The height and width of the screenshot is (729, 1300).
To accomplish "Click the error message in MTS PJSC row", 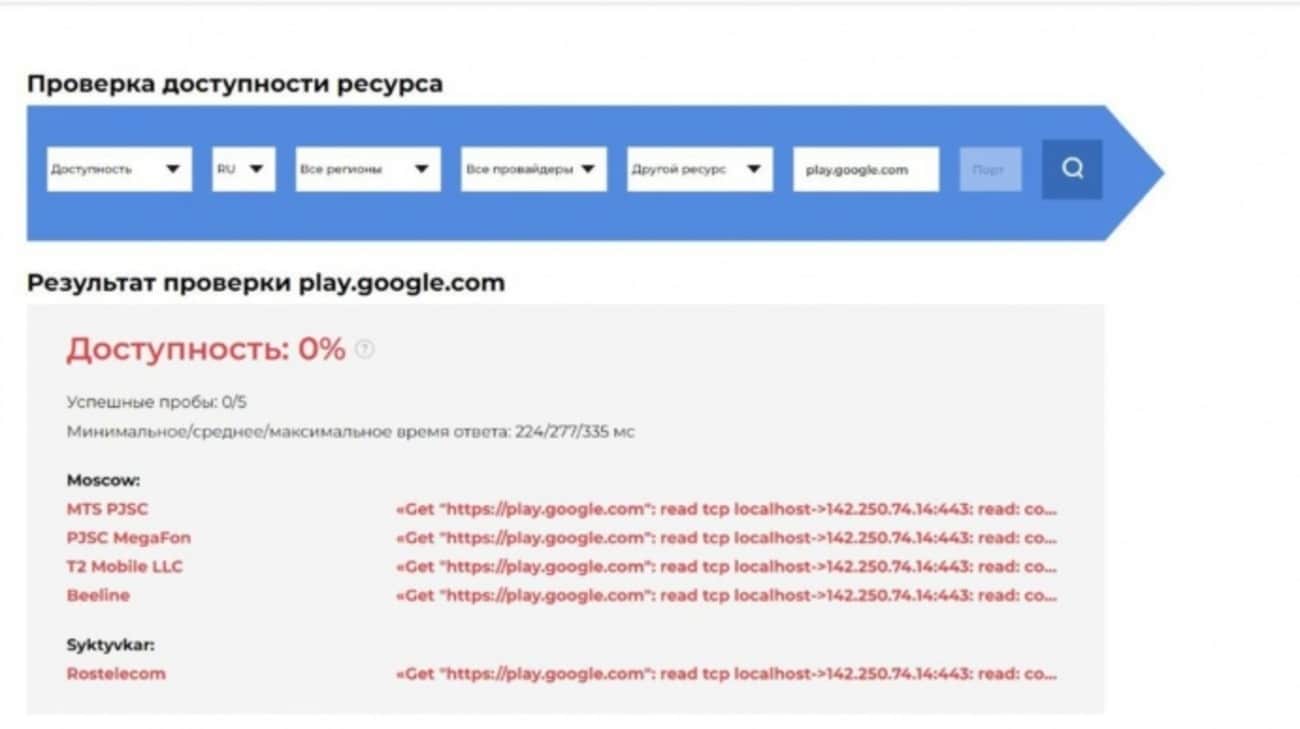I will 726,510.
